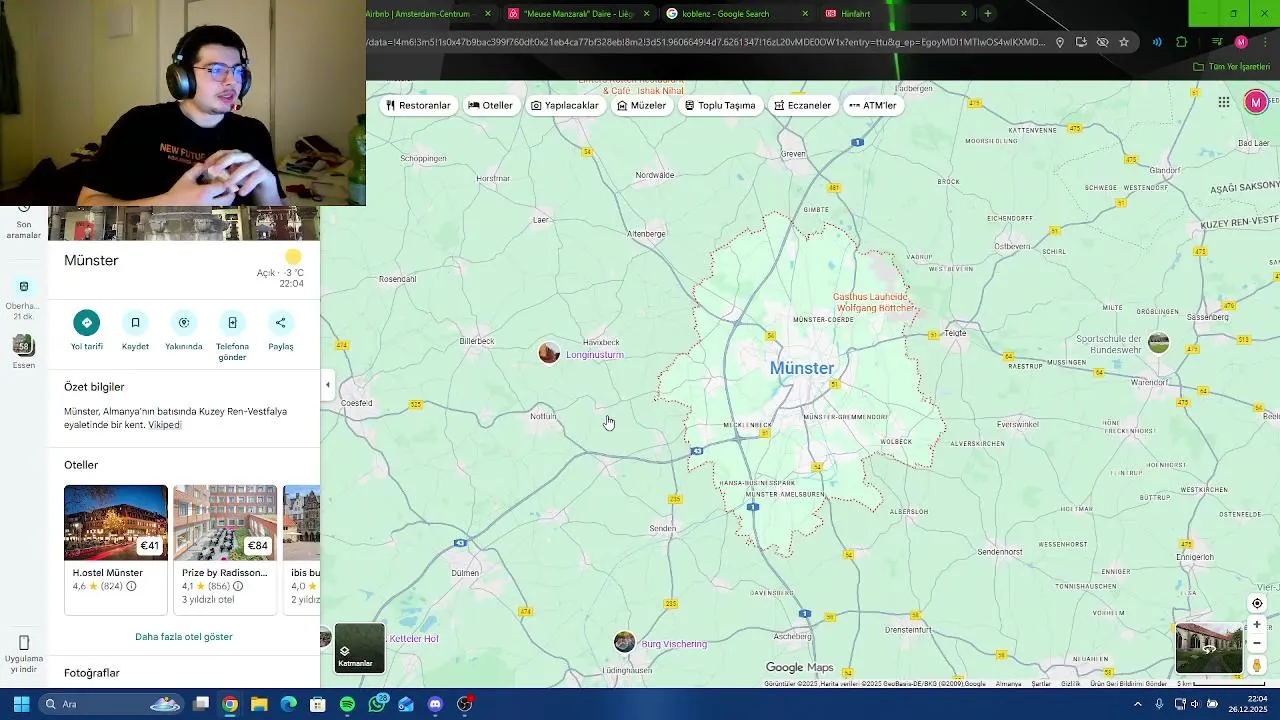Open the Google account avatar on map
Screen dimensions: 1280x720
click(1256, 102)
